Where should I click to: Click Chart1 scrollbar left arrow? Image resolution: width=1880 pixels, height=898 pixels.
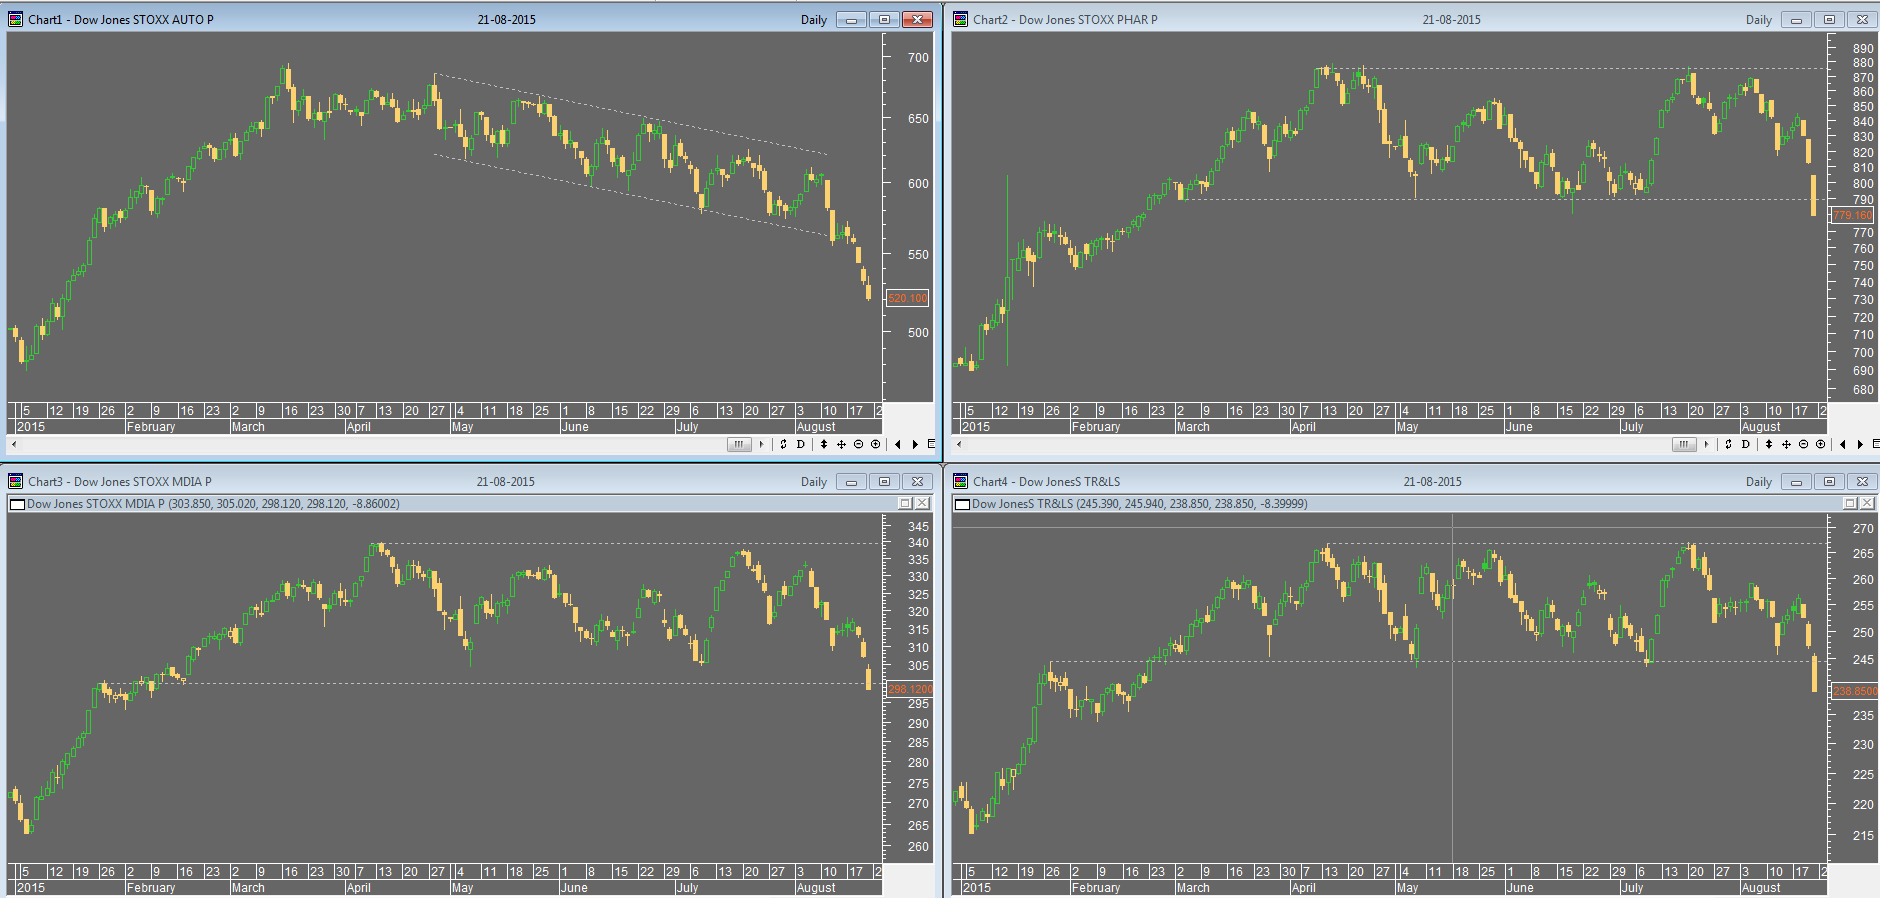tap(14, 444)
